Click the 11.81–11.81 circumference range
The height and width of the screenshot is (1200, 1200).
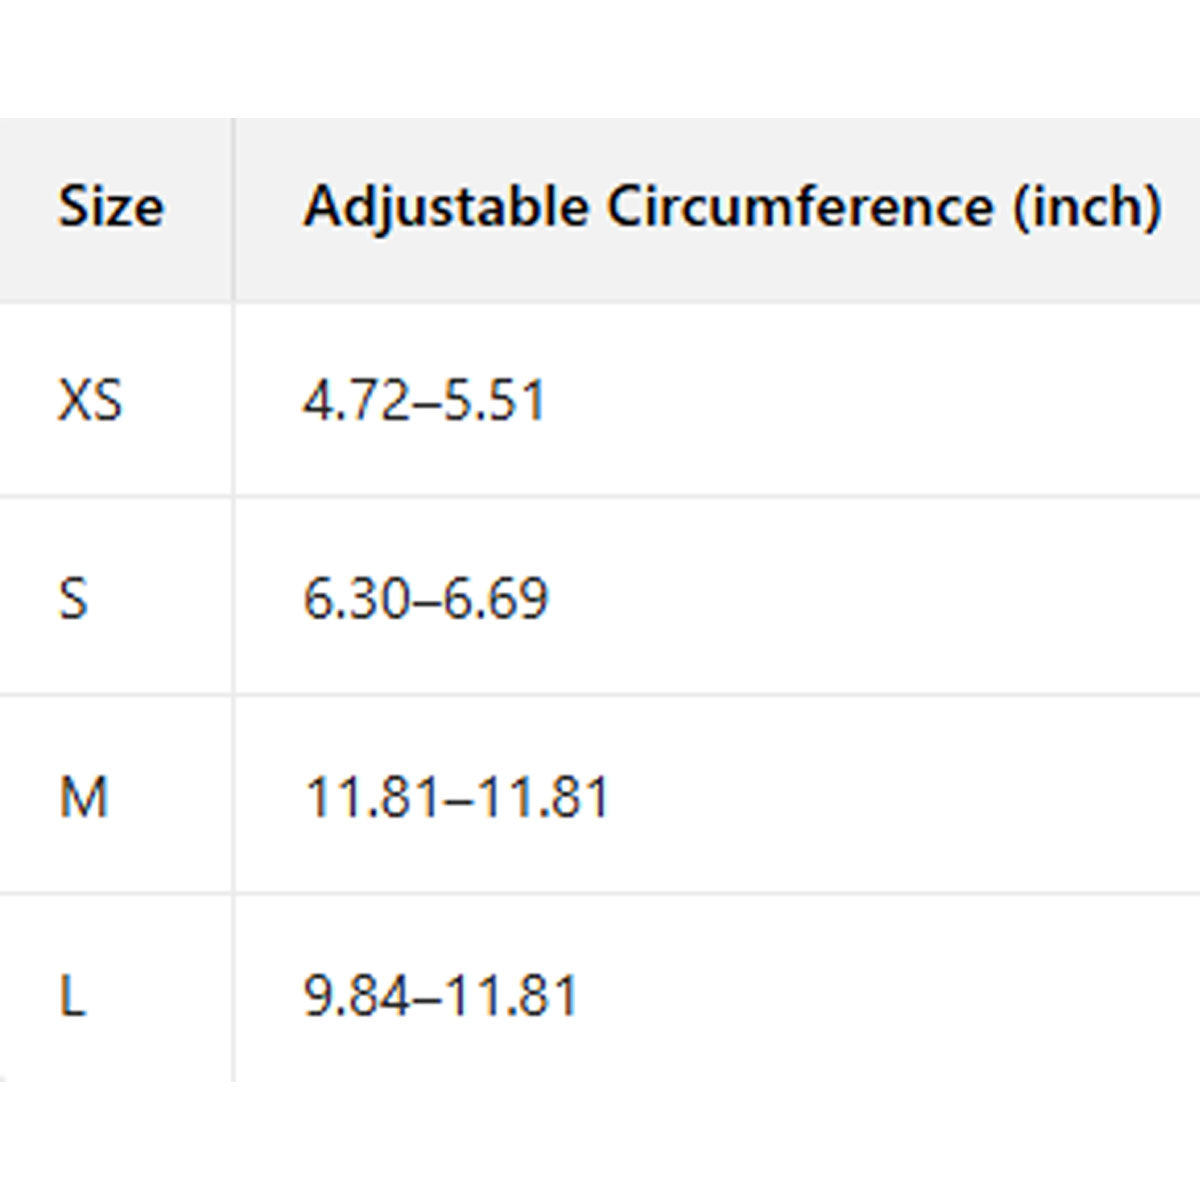point(457,797)
